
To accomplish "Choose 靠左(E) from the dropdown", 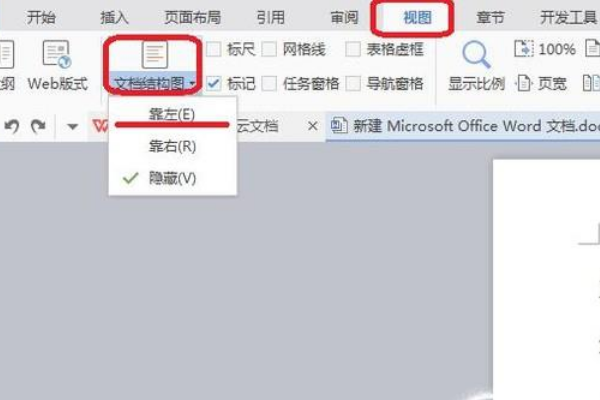I will click(x=173, y=114).
